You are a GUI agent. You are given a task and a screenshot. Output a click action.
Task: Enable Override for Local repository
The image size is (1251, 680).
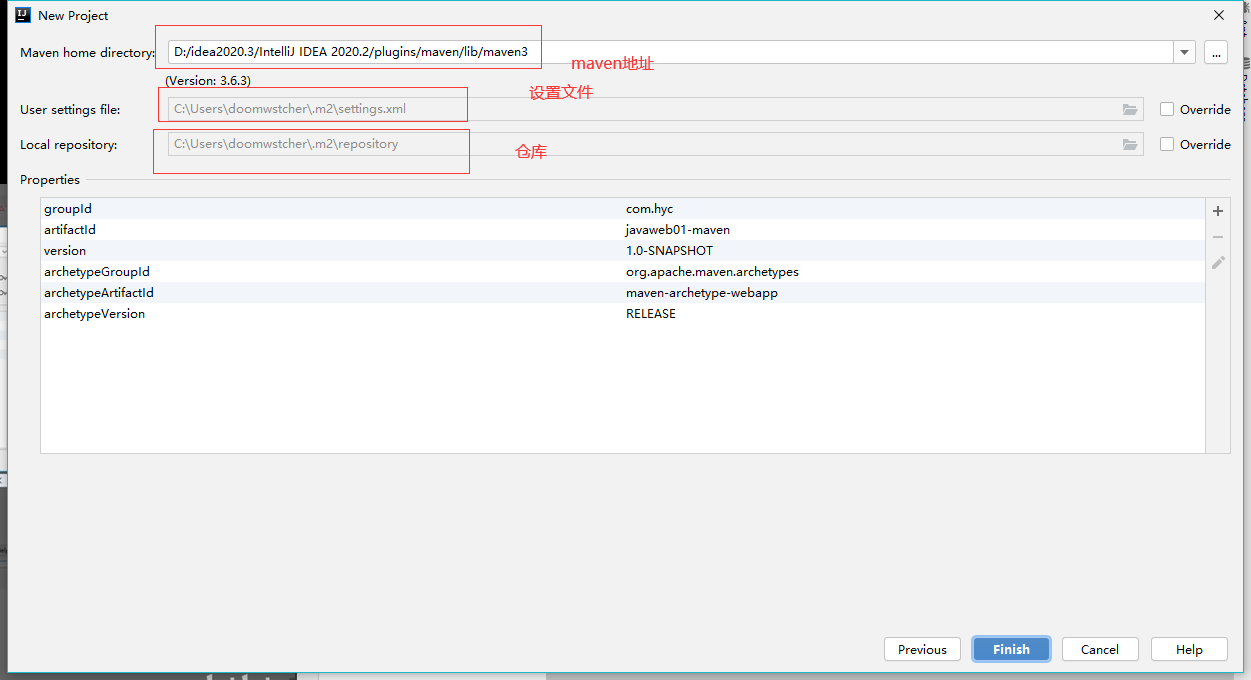[x=1167, y=144]
